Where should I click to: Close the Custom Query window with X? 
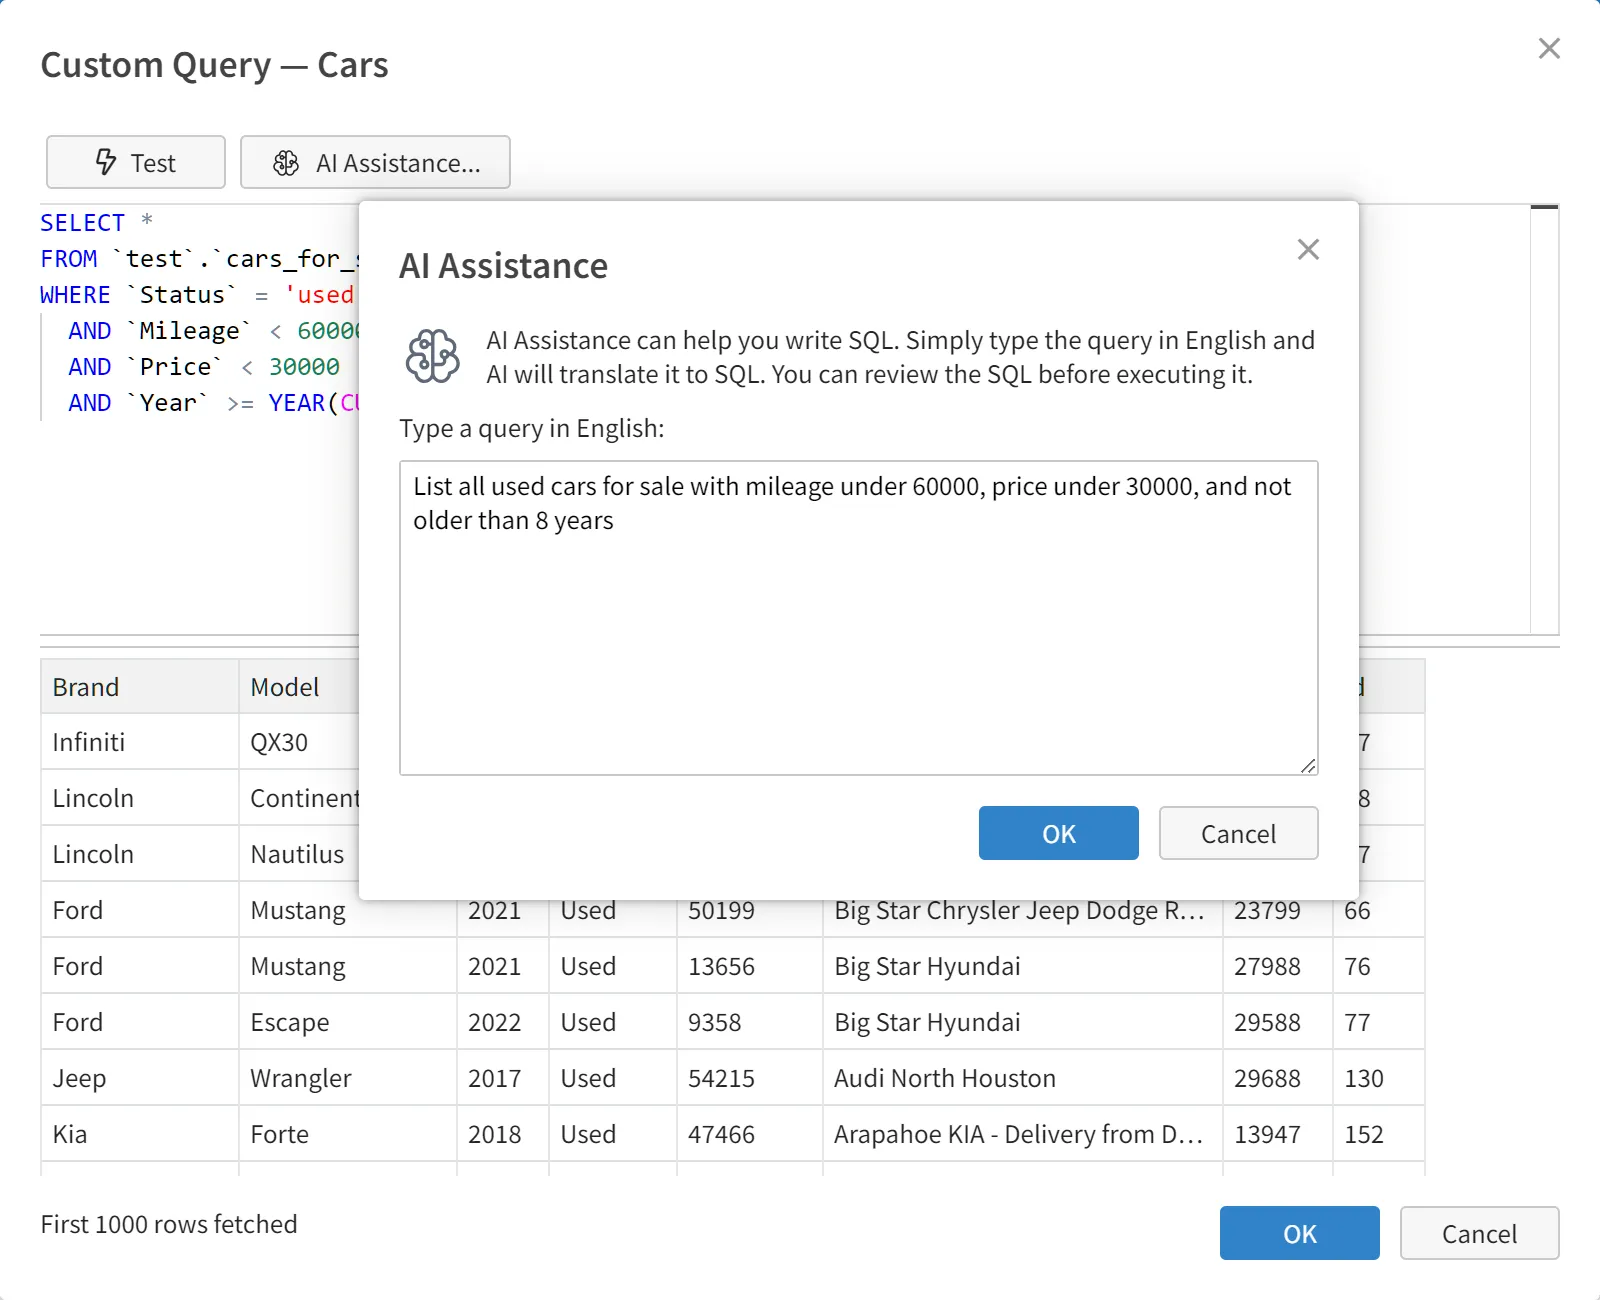pos(1549,48)
